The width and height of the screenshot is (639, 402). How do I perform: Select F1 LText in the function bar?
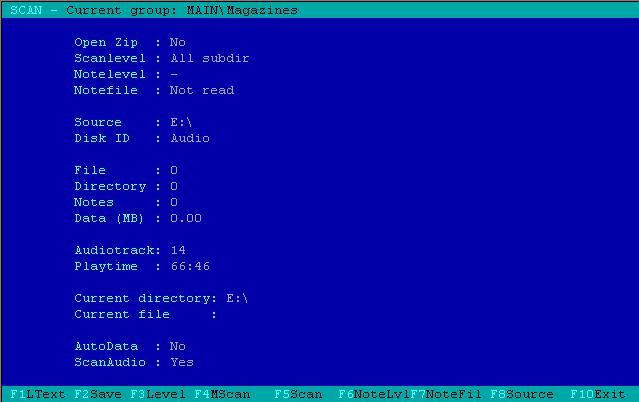click(x=37, y=394)
